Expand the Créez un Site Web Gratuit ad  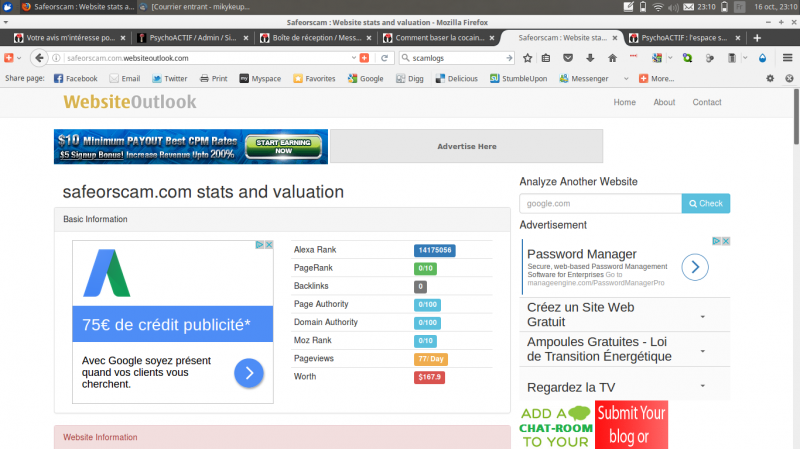click(x=702, y=316)
